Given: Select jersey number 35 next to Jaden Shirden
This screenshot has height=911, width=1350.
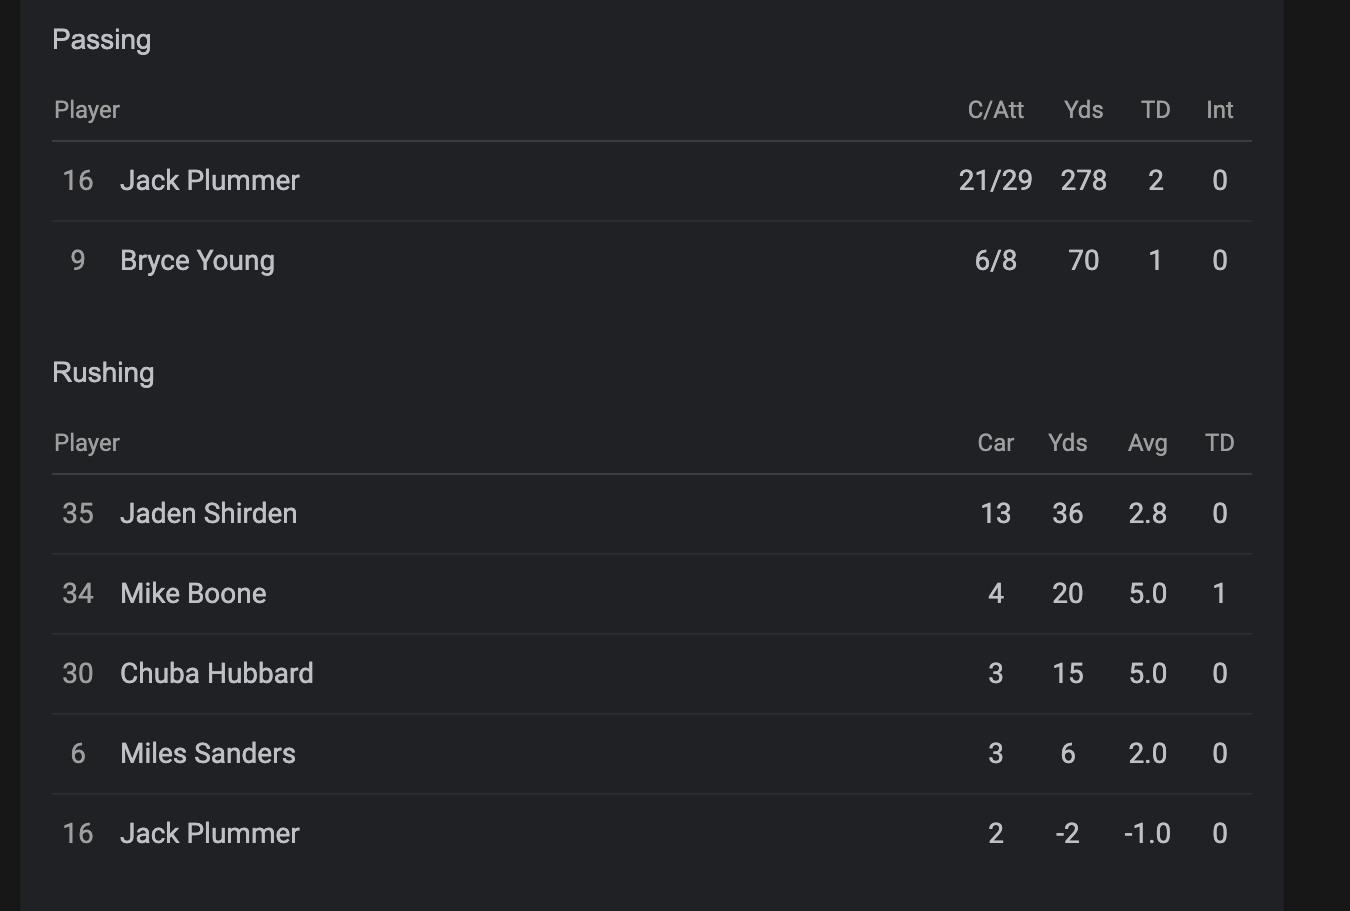Looking at the screenshot, I should 78,514.
